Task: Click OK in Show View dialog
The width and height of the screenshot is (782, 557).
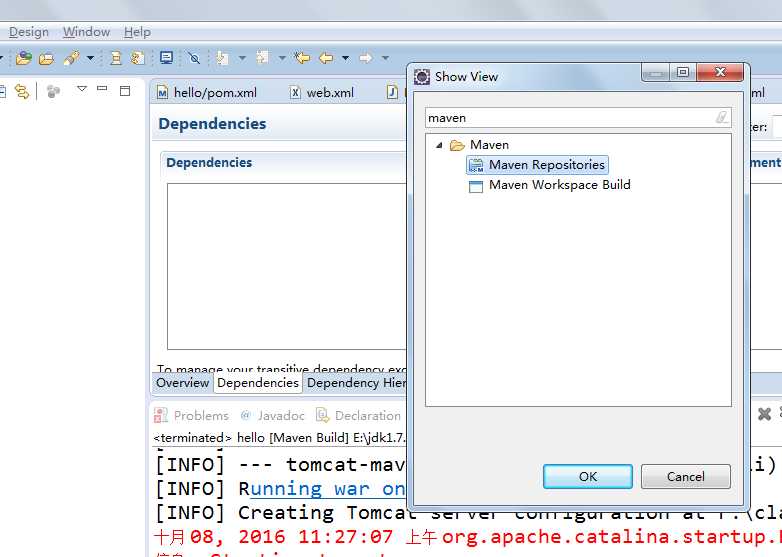Action: point(588,477)
